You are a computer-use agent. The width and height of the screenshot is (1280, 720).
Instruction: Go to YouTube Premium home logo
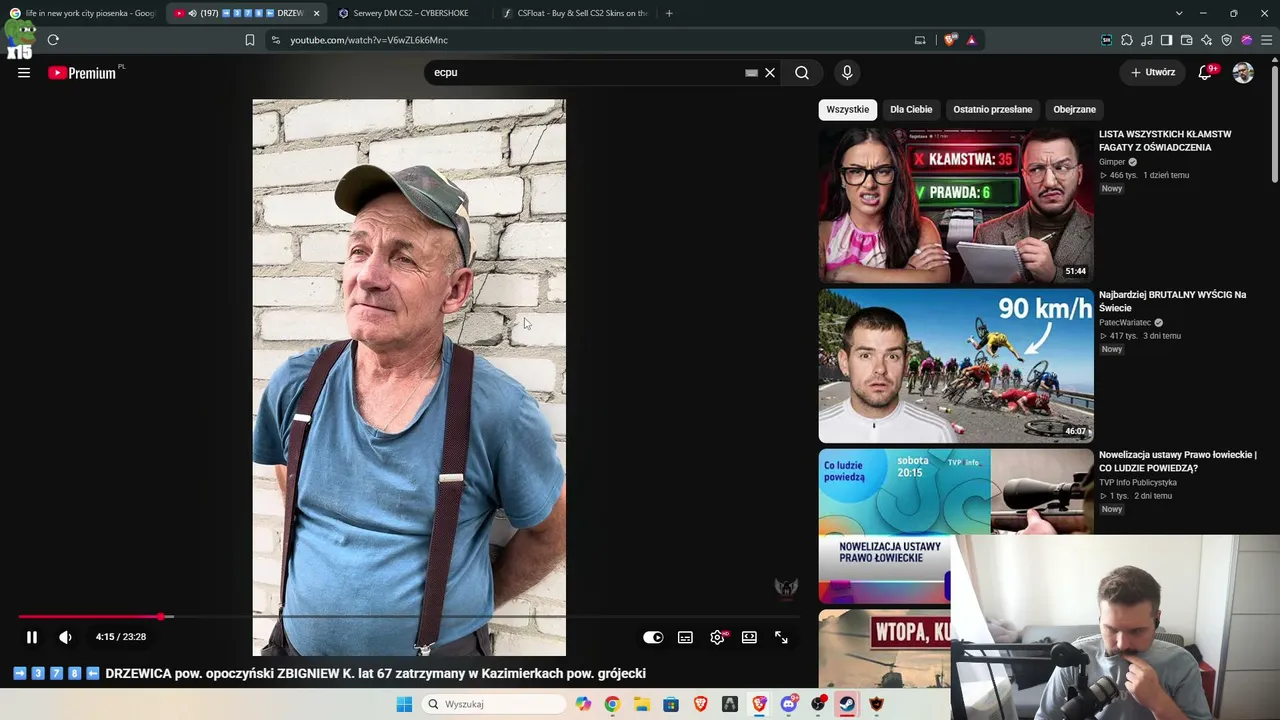(x=82, y=73)
